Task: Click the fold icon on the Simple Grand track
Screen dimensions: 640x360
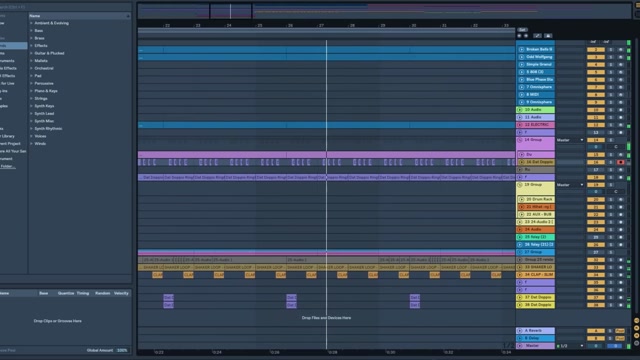Action: [521, 64]
